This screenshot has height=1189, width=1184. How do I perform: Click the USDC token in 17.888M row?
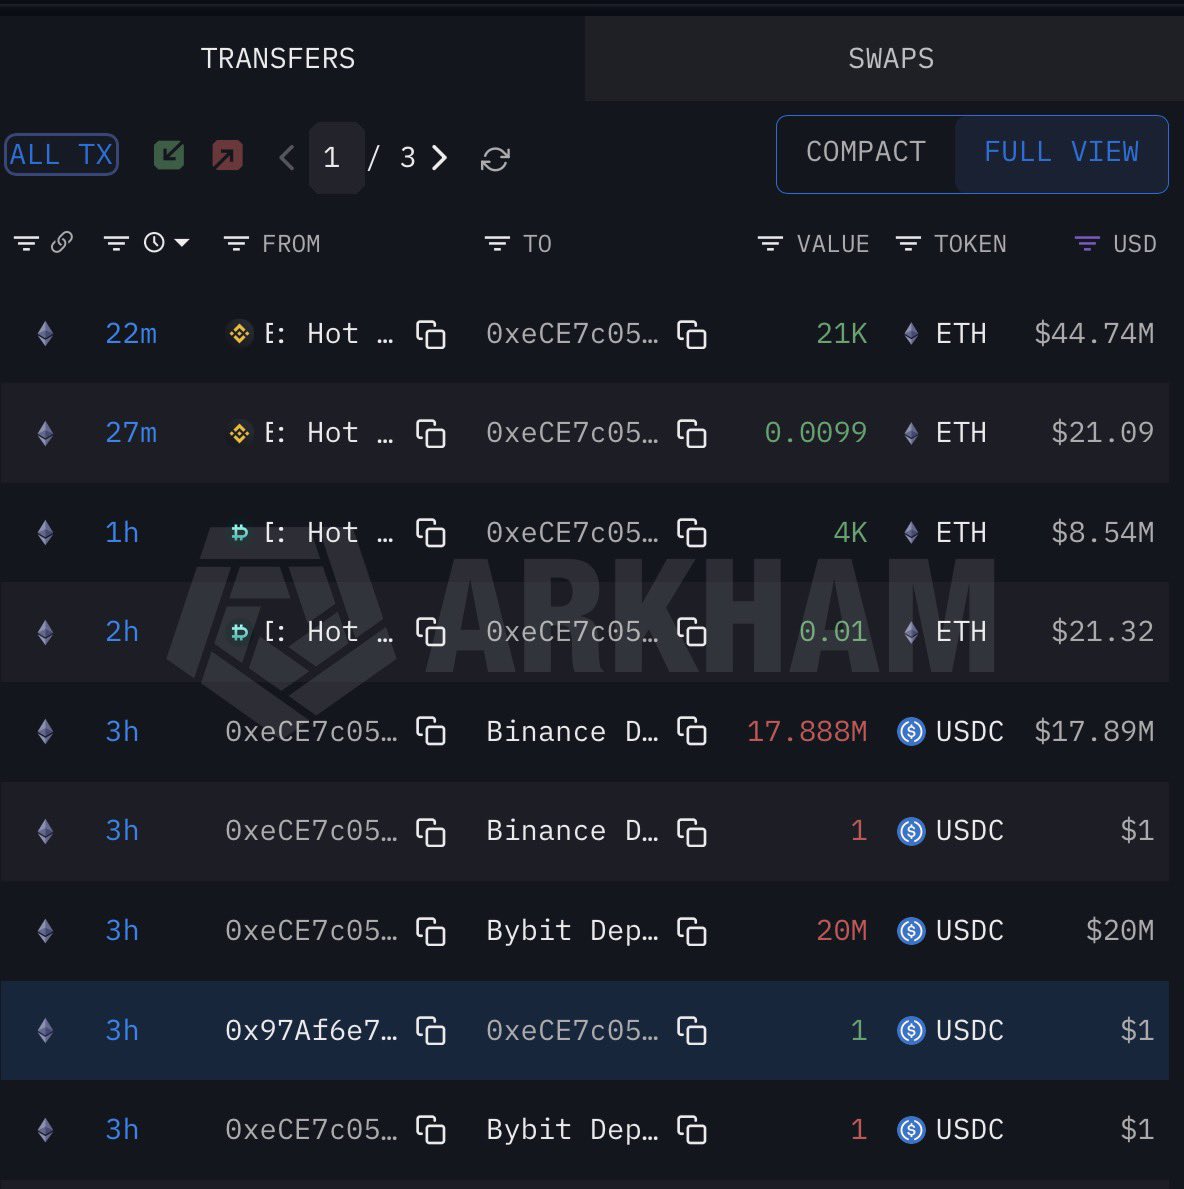[x=950, y=732]
